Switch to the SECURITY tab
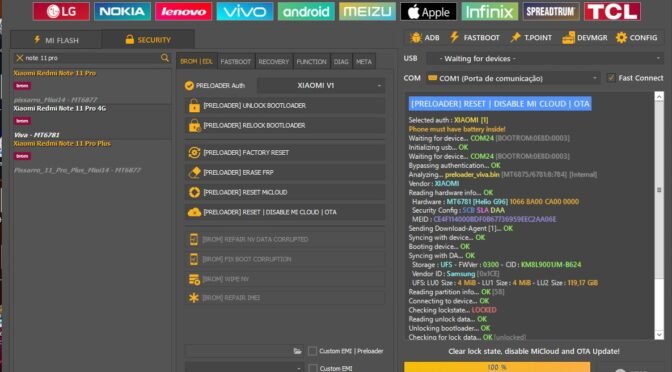This screenshot has width=672, height=372. 148,40
